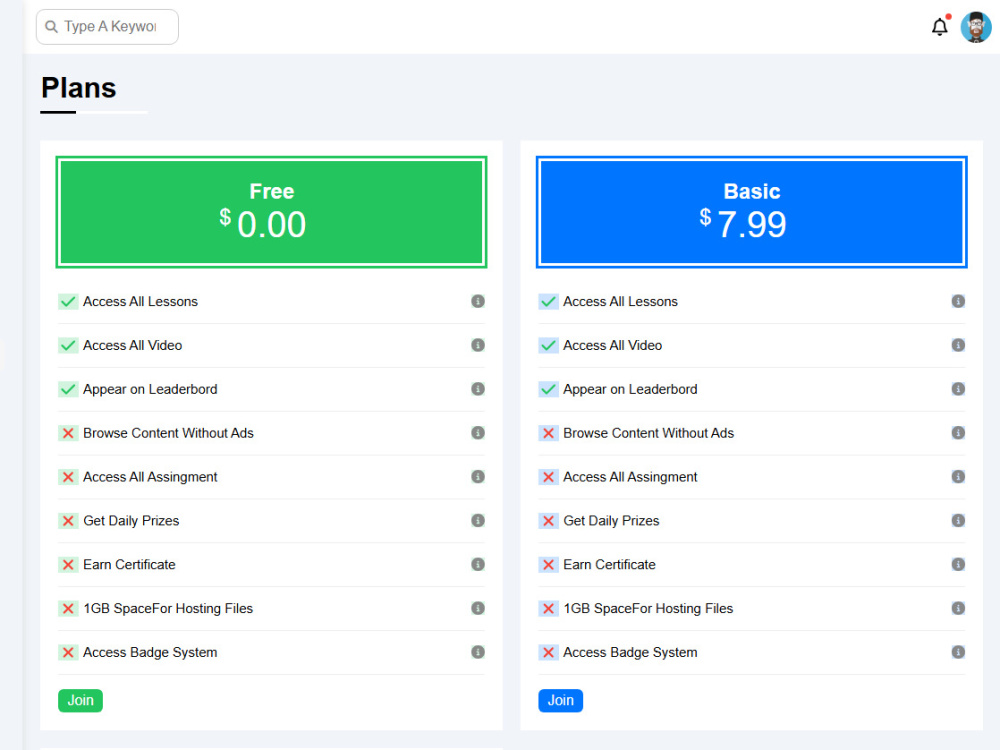Click check mark beside Basic Access All Lessons
The image size is (1000, 750).
tap(548, 302)
